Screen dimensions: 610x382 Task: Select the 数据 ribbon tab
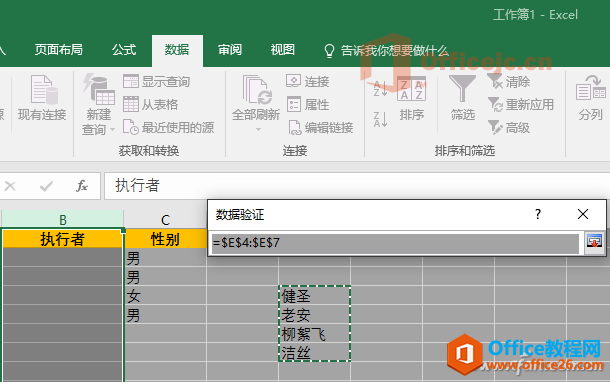[x=177, y=50]
